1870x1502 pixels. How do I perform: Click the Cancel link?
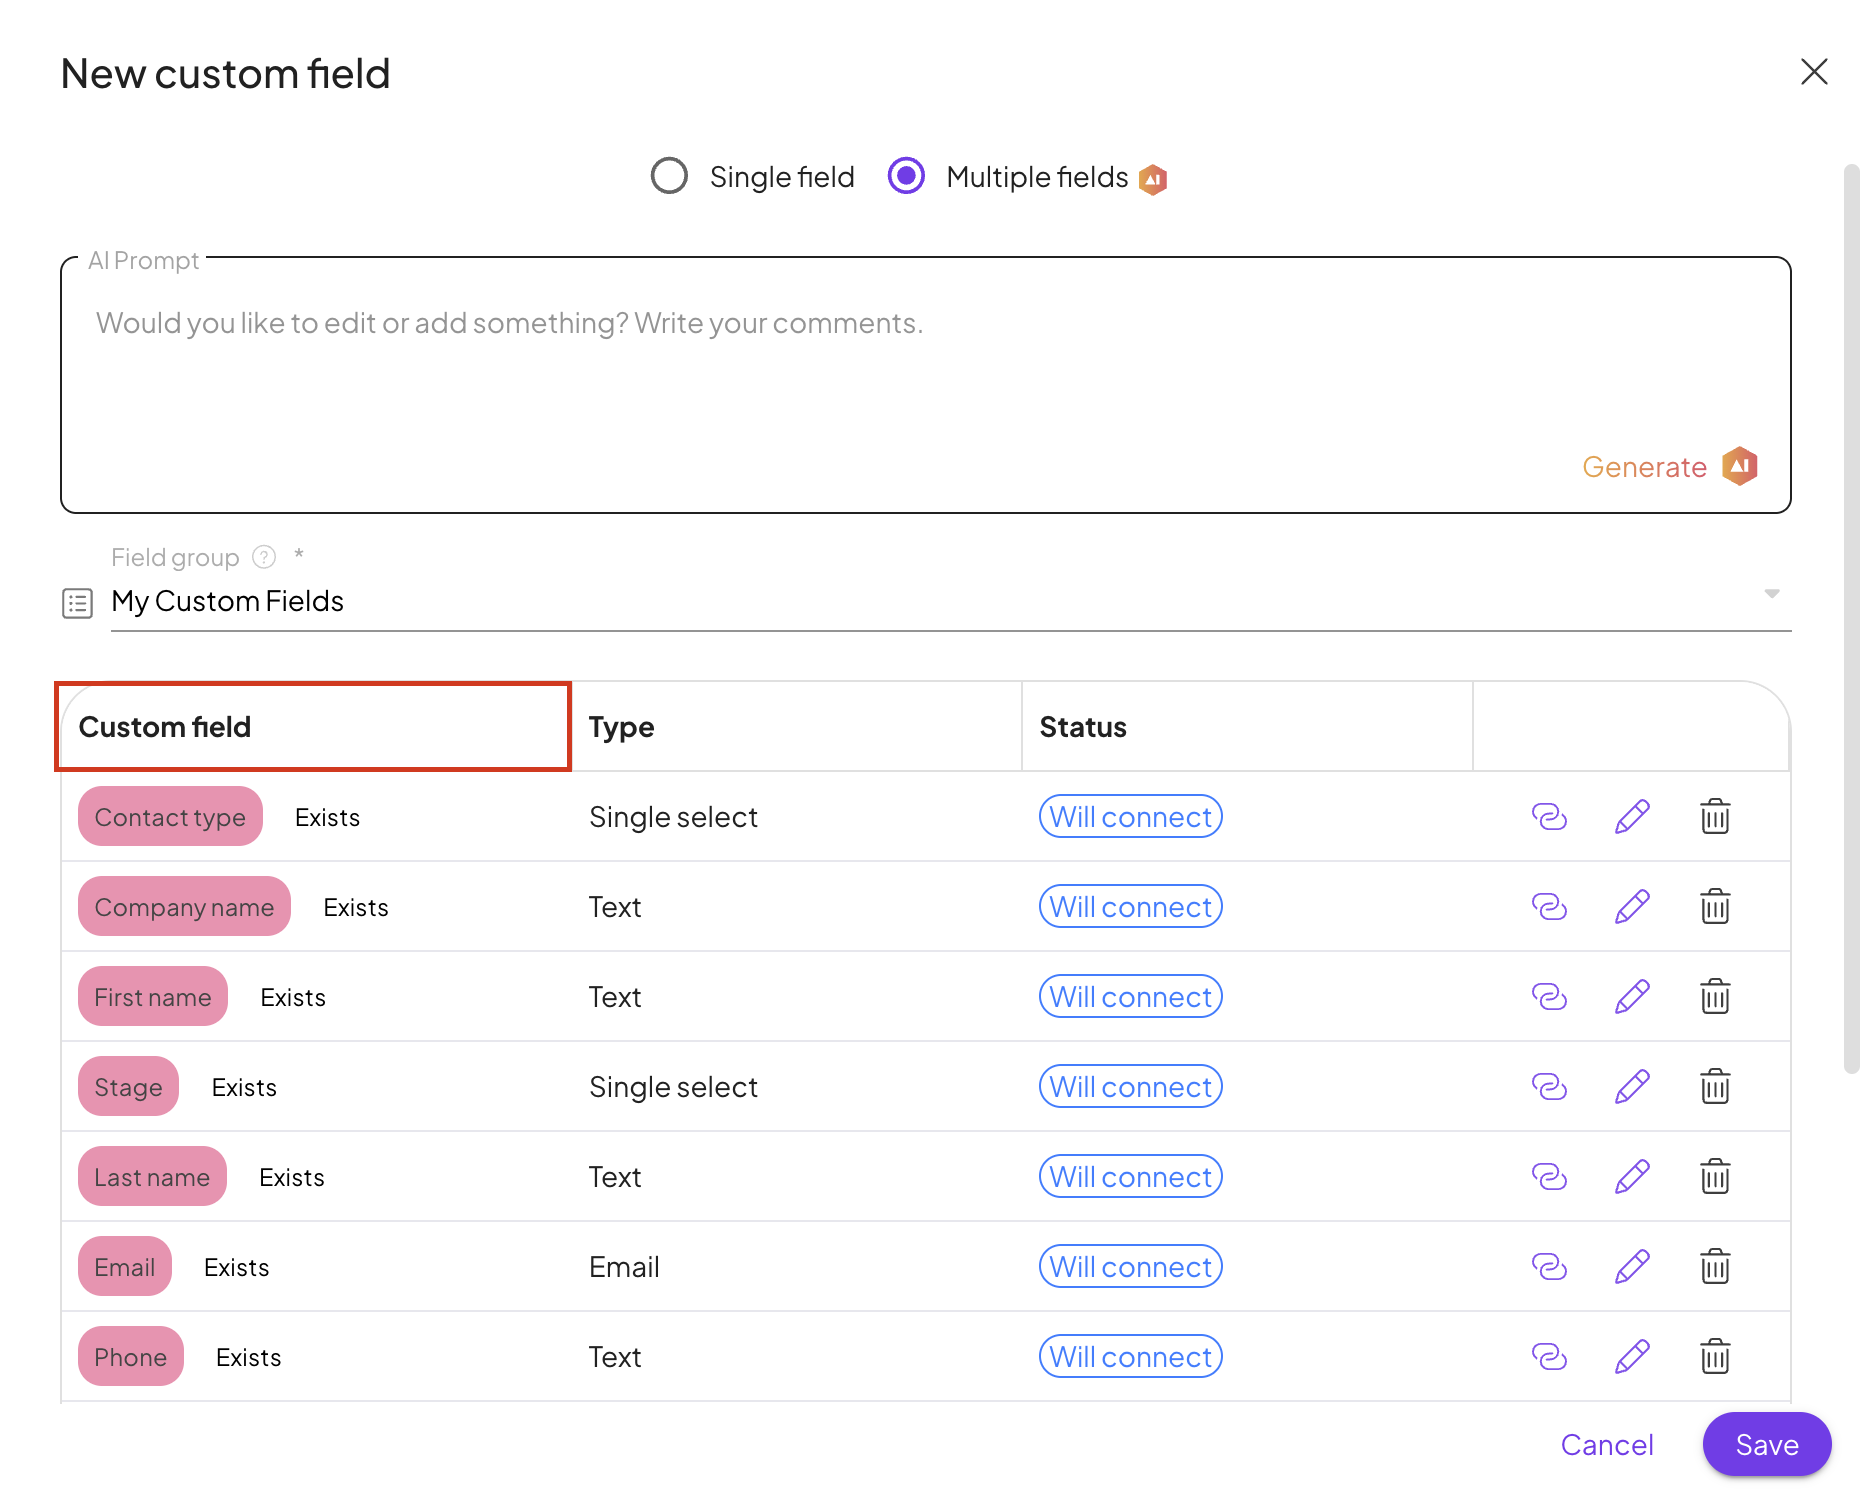point(1607,1445)
